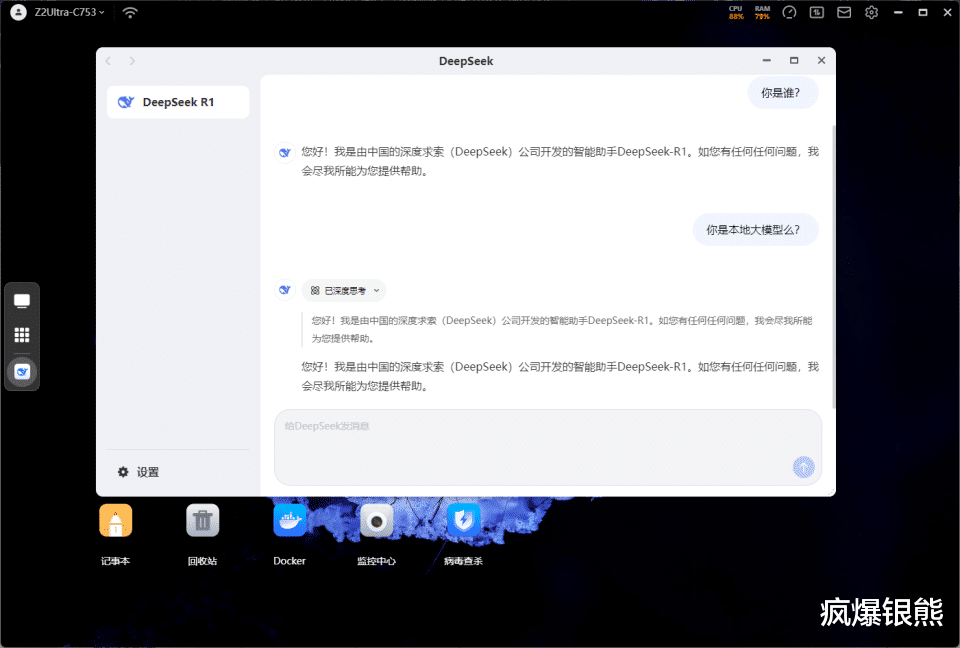Send the message with the arrow button

803,467
